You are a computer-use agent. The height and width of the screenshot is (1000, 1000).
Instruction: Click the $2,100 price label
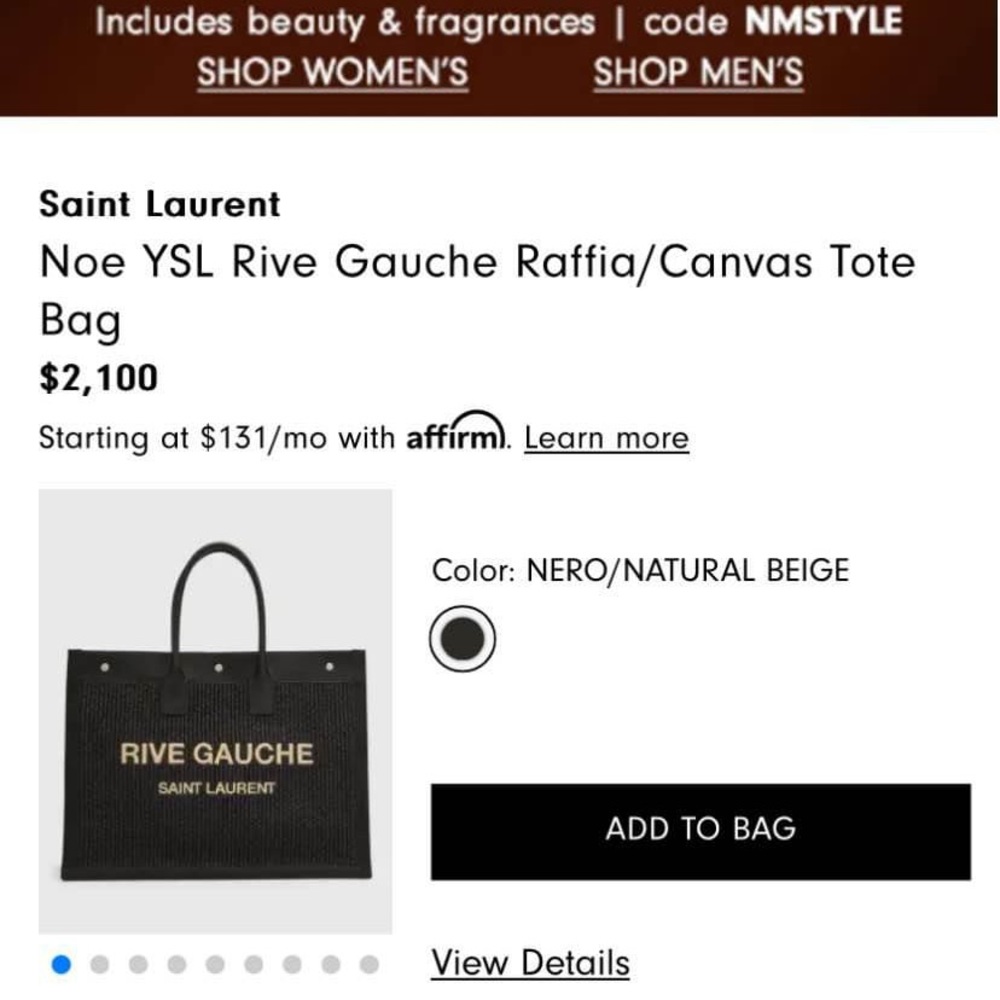click(x=97, y=378)
